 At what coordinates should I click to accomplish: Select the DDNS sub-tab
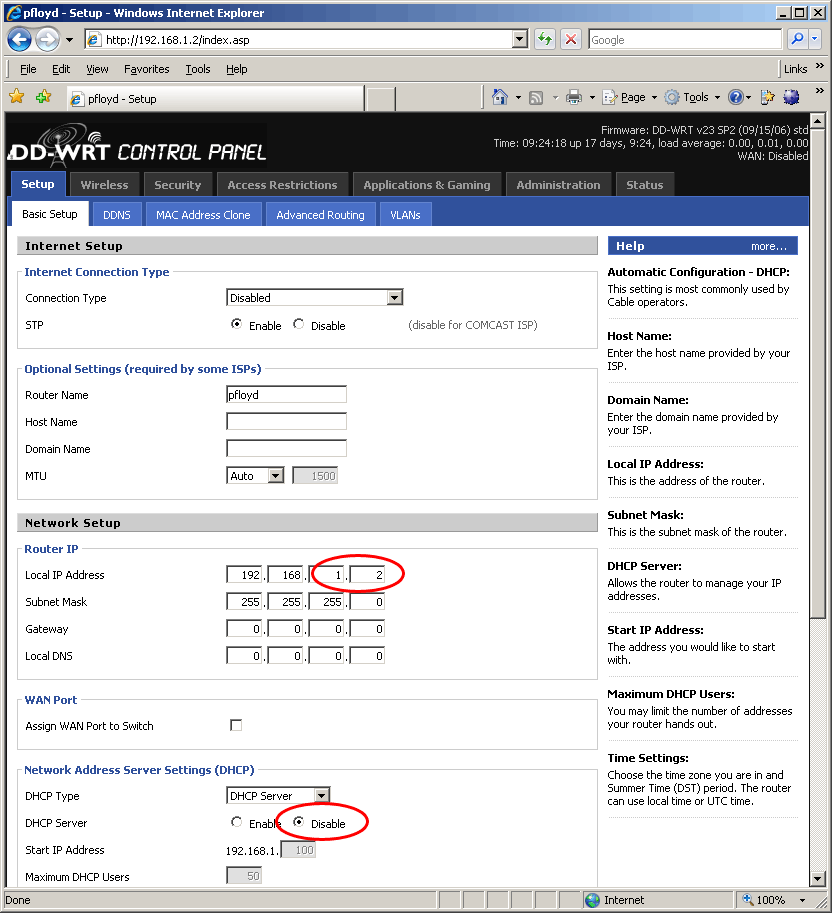[x=116, y=214]
